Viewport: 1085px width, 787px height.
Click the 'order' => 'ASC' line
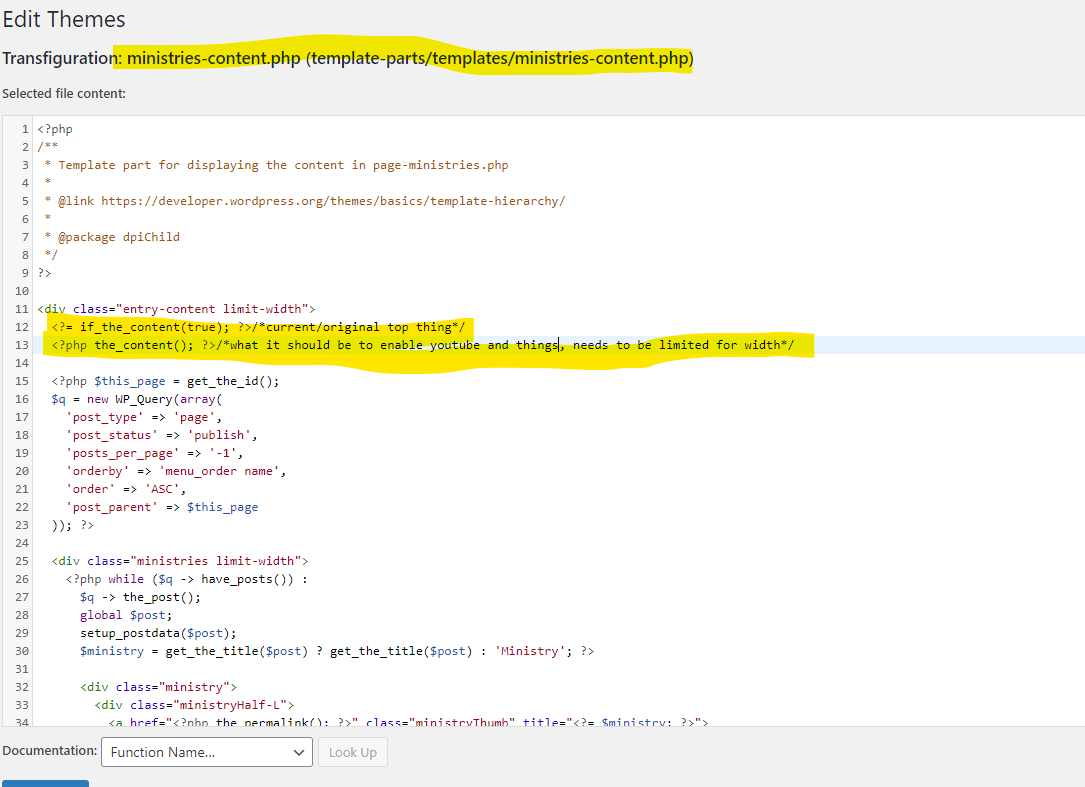(126, 489)
